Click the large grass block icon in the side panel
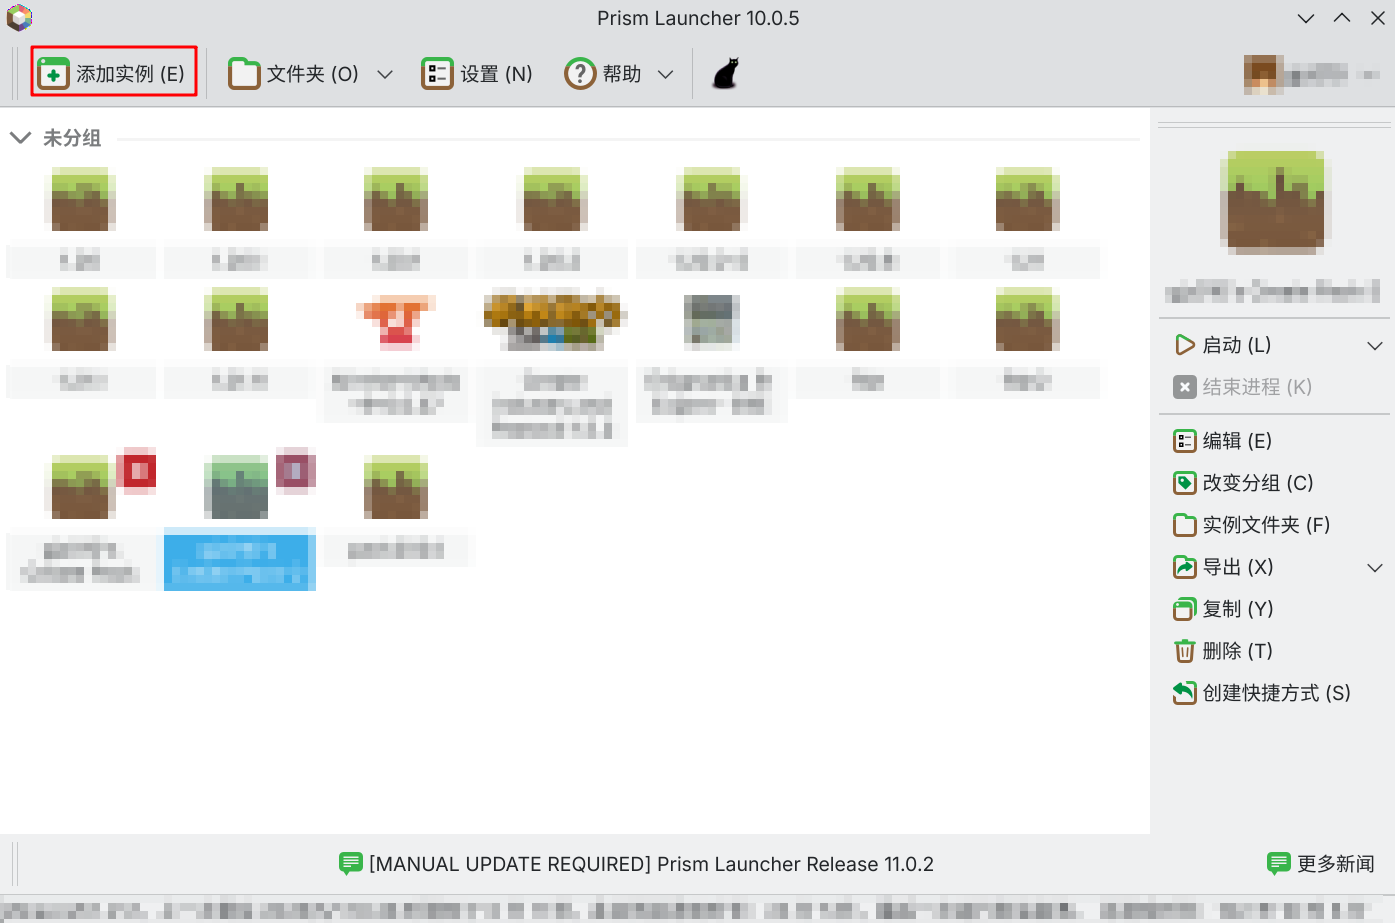1395x923 pixels. tap(1274, 202)
